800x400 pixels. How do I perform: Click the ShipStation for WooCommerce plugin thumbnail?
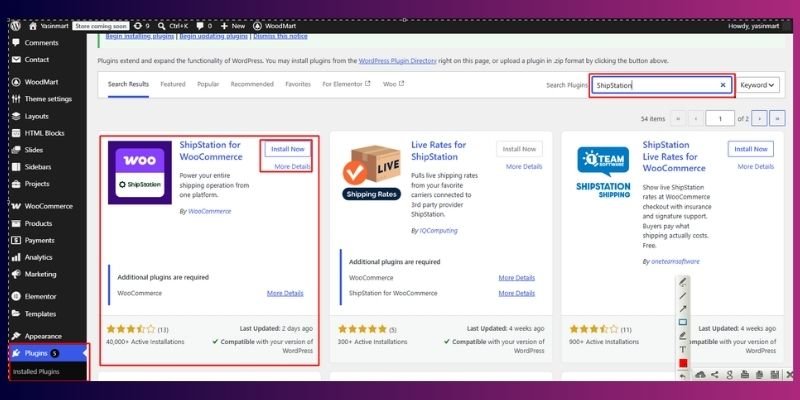(140, 172)
